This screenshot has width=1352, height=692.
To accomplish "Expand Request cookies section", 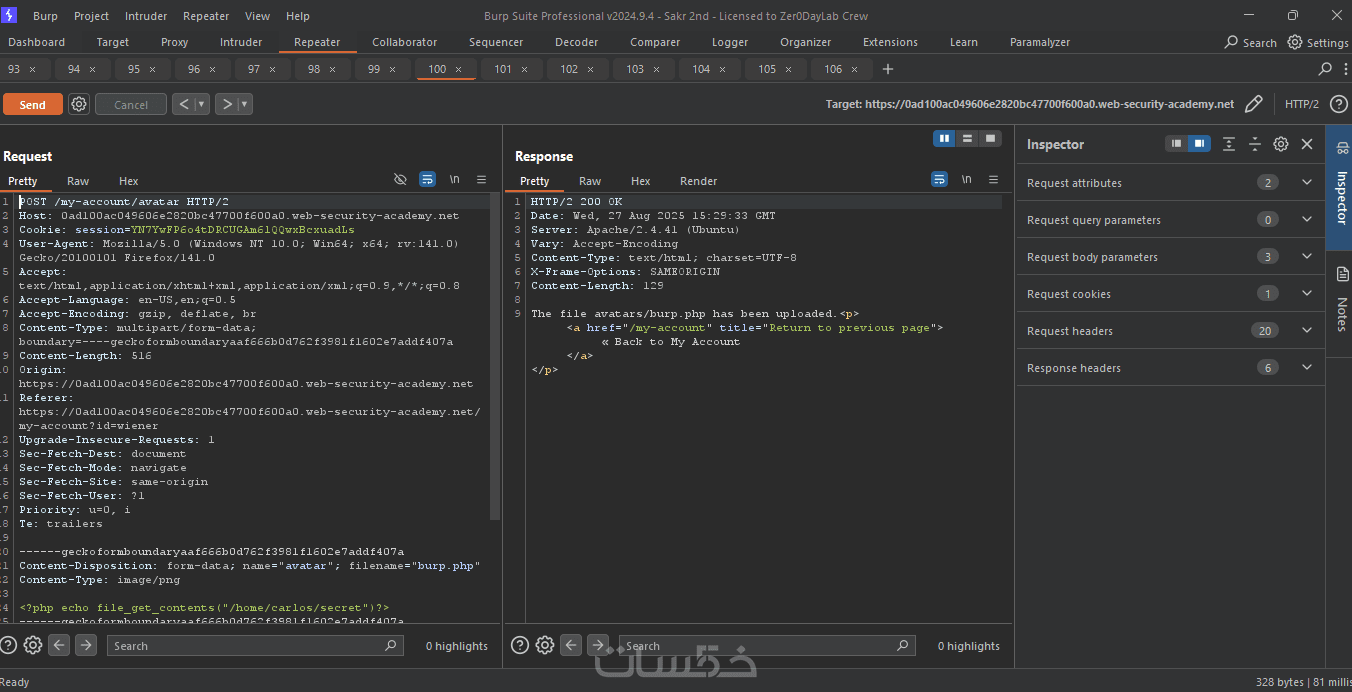I will (1306, 293).
